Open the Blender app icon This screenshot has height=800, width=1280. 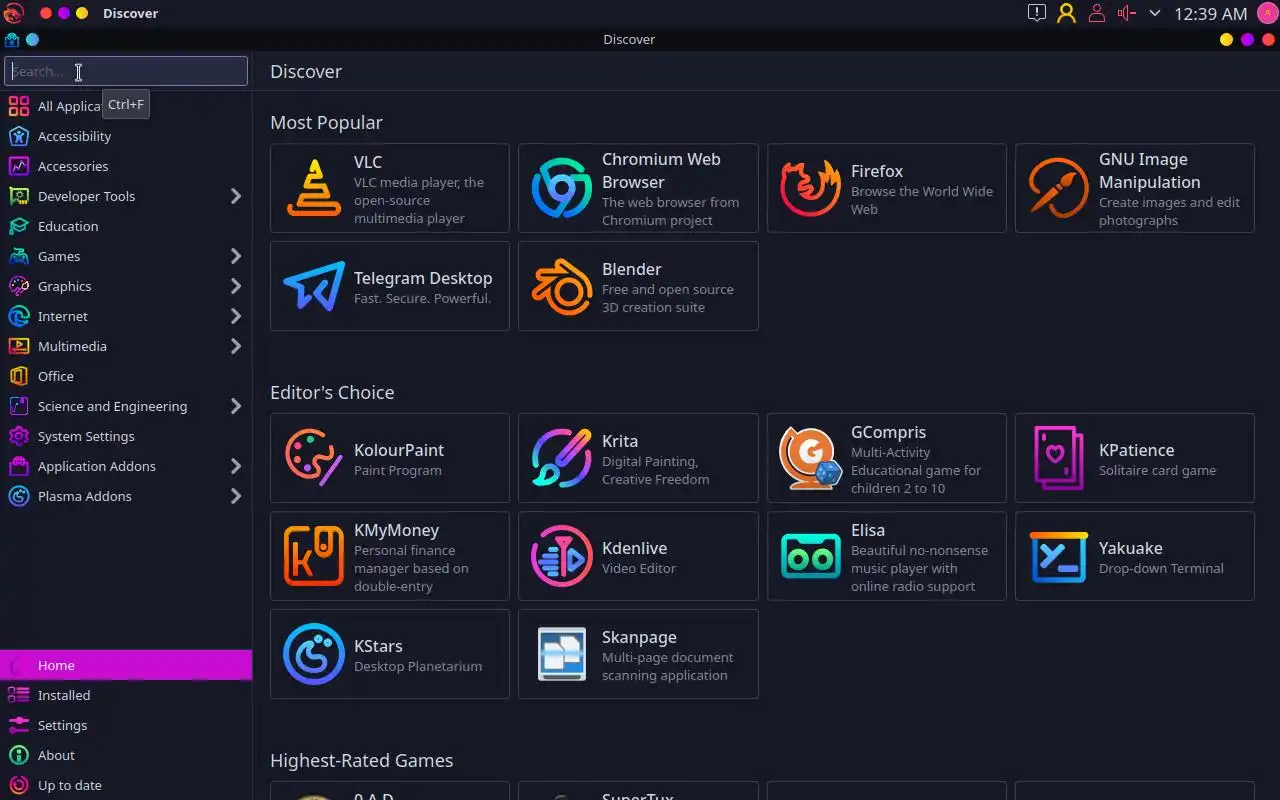coord(562,286)
